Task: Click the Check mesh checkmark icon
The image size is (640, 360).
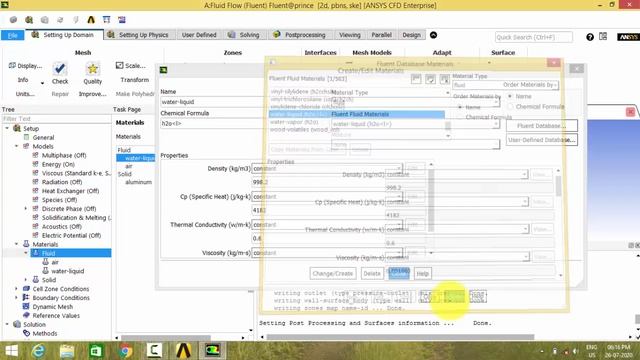Action: click(x=60, y=68)
